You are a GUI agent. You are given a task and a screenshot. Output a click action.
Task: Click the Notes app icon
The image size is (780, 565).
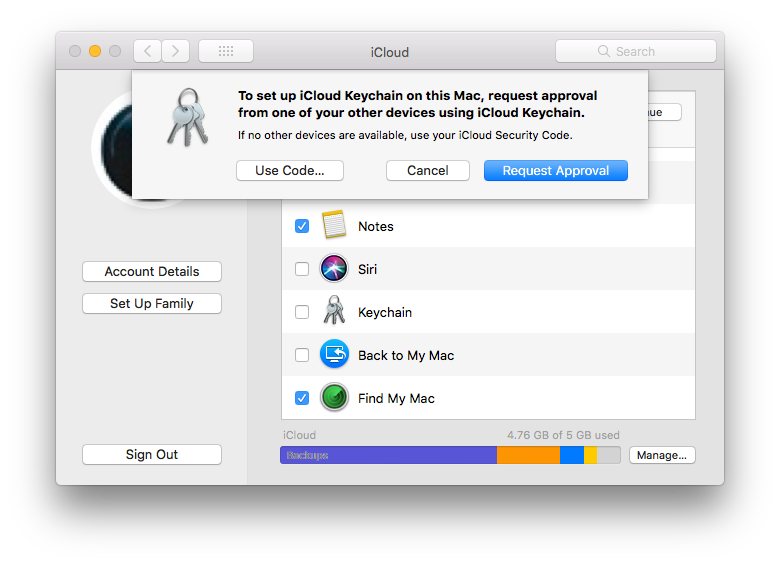pyautogui.click(x=334, y=225)
